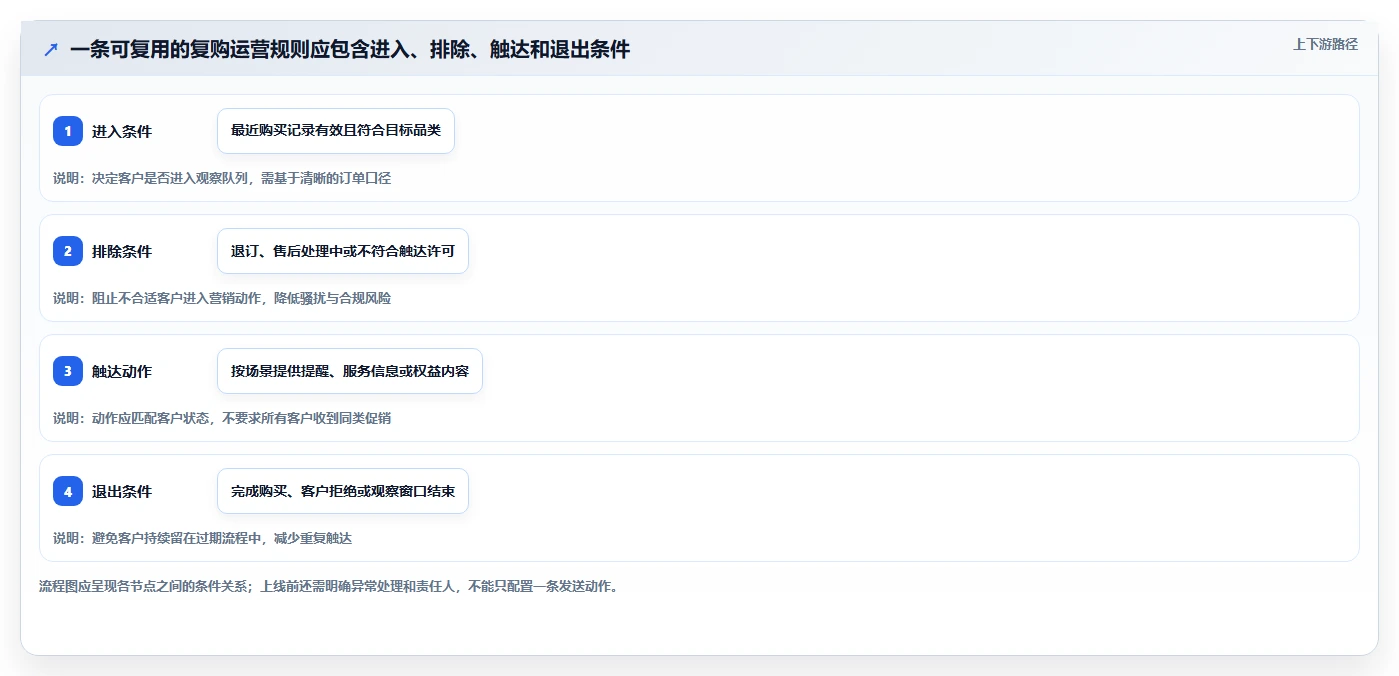Click the footer text starting 流程图应呈现各节点之间的条件关系

[328, 586]
